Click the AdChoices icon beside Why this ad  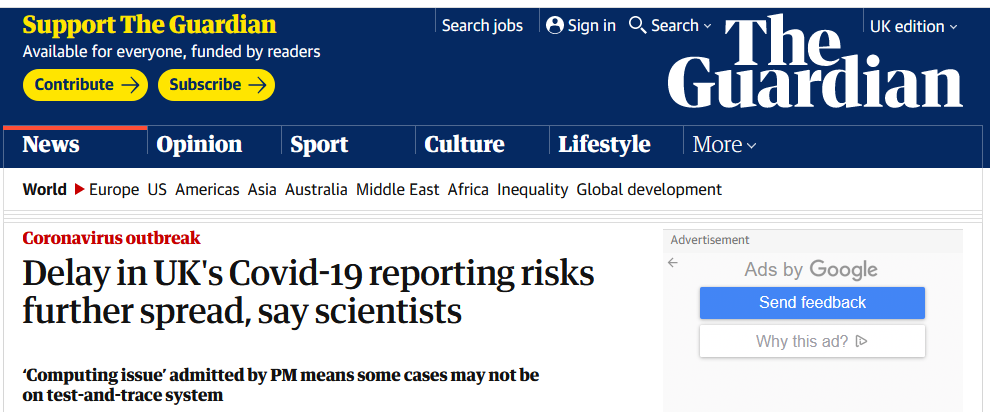point(861,341)
